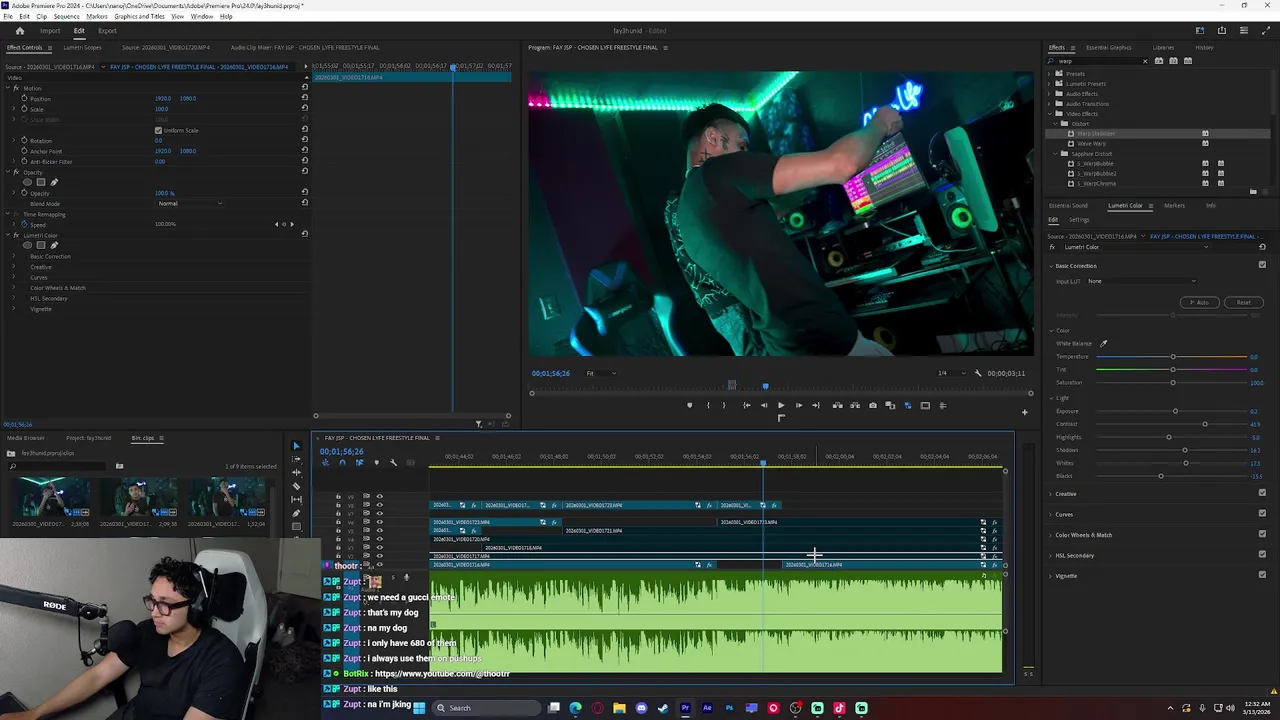Click Mark In button in Program Monitor
1280x720 pixels.
click(x=708, y=405)
